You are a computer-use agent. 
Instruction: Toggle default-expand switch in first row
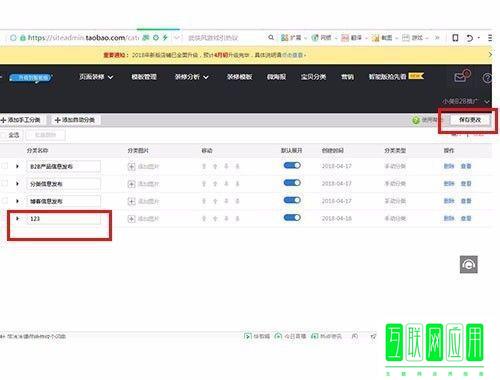[292, 165]
